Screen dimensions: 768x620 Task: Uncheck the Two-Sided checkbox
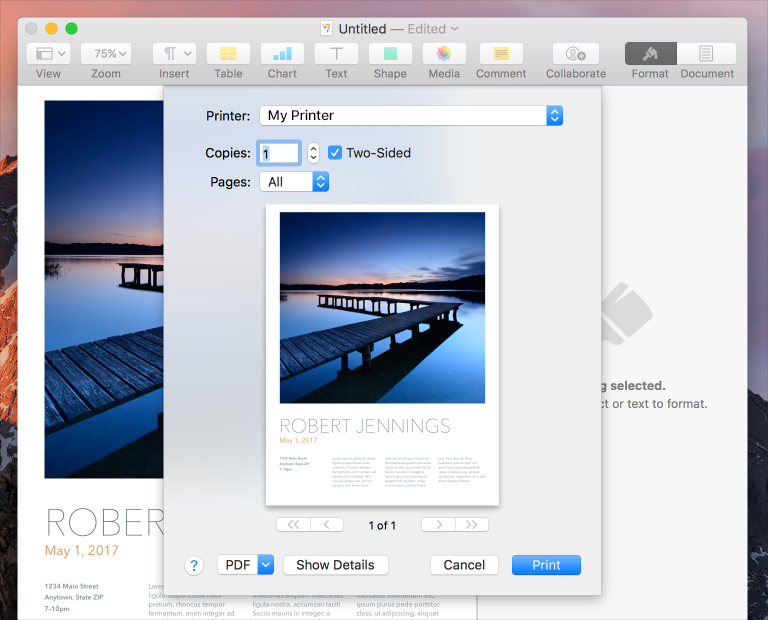[335, 153]
